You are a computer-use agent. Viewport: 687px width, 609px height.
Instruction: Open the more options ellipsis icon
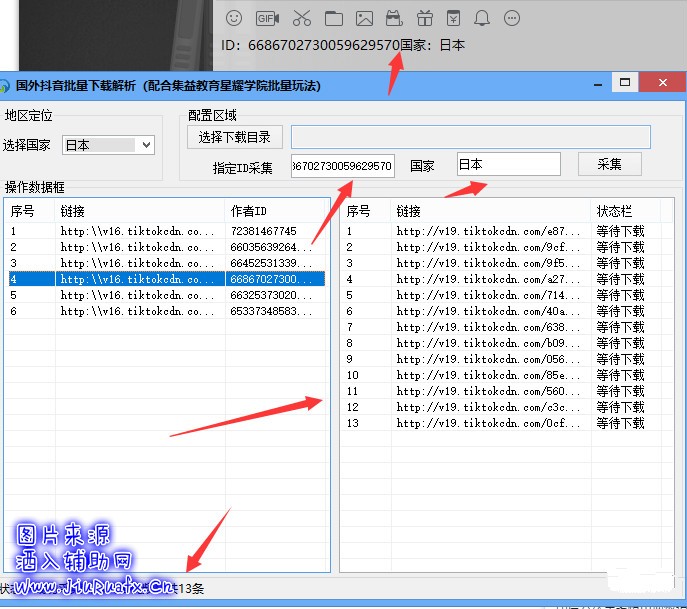511,18
